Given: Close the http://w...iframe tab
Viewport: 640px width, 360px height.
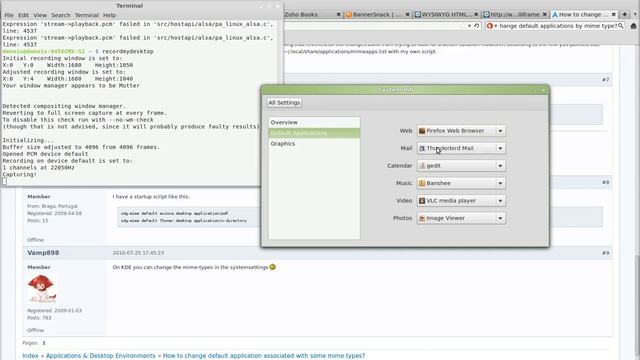Looking at the screenshot, I should [x=544, y=14].
